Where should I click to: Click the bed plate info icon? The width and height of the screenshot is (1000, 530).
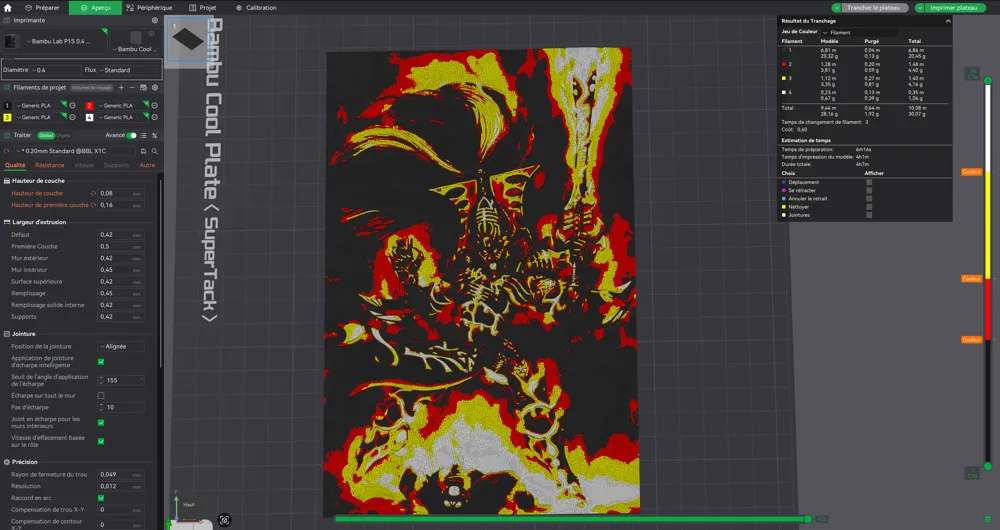click(151, 33)
